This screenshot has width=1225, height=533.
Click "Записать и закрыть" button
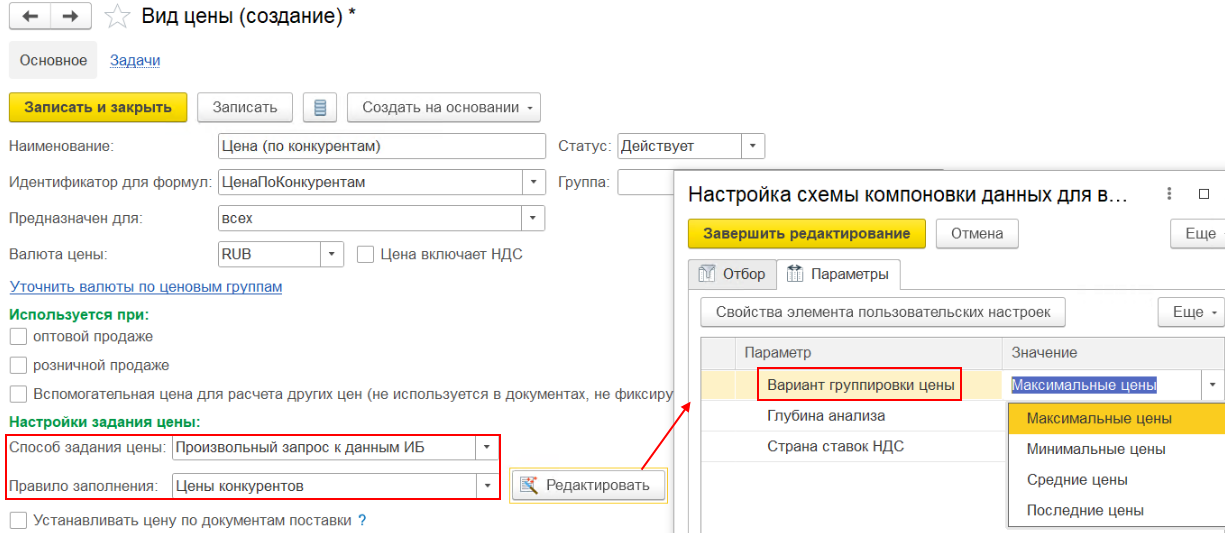pyautogui.click(x=98, y=107)
